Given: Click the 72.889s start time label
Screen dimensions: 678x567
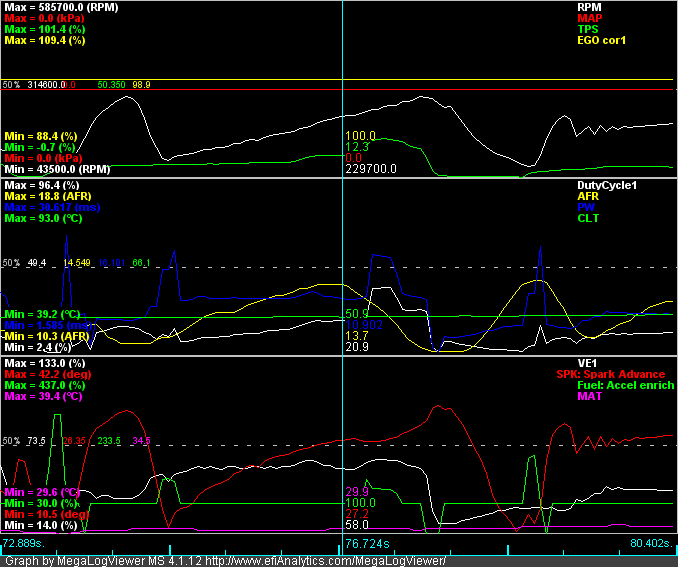Looking at the screenshot, I should pyautogui.click(x=22, y=543).
